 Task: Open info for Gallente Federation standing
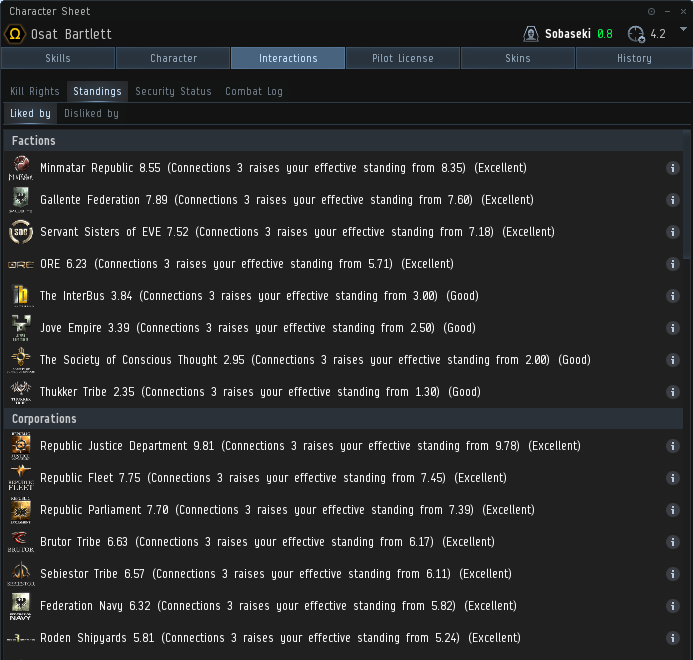[672, 200]
